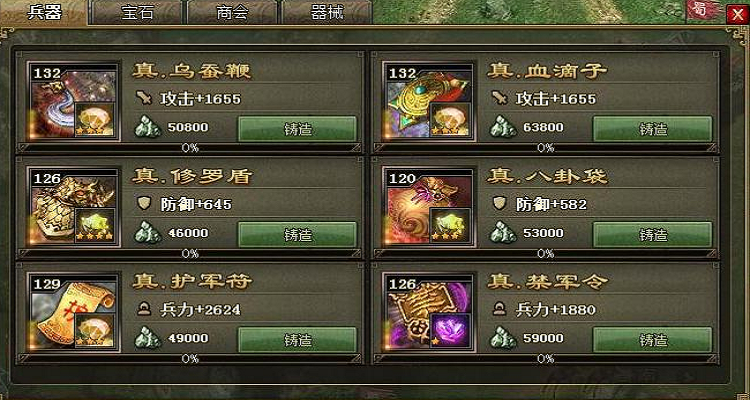
Task: Click the green gem socket on 真.修罗盾
Action: [95, 225]
